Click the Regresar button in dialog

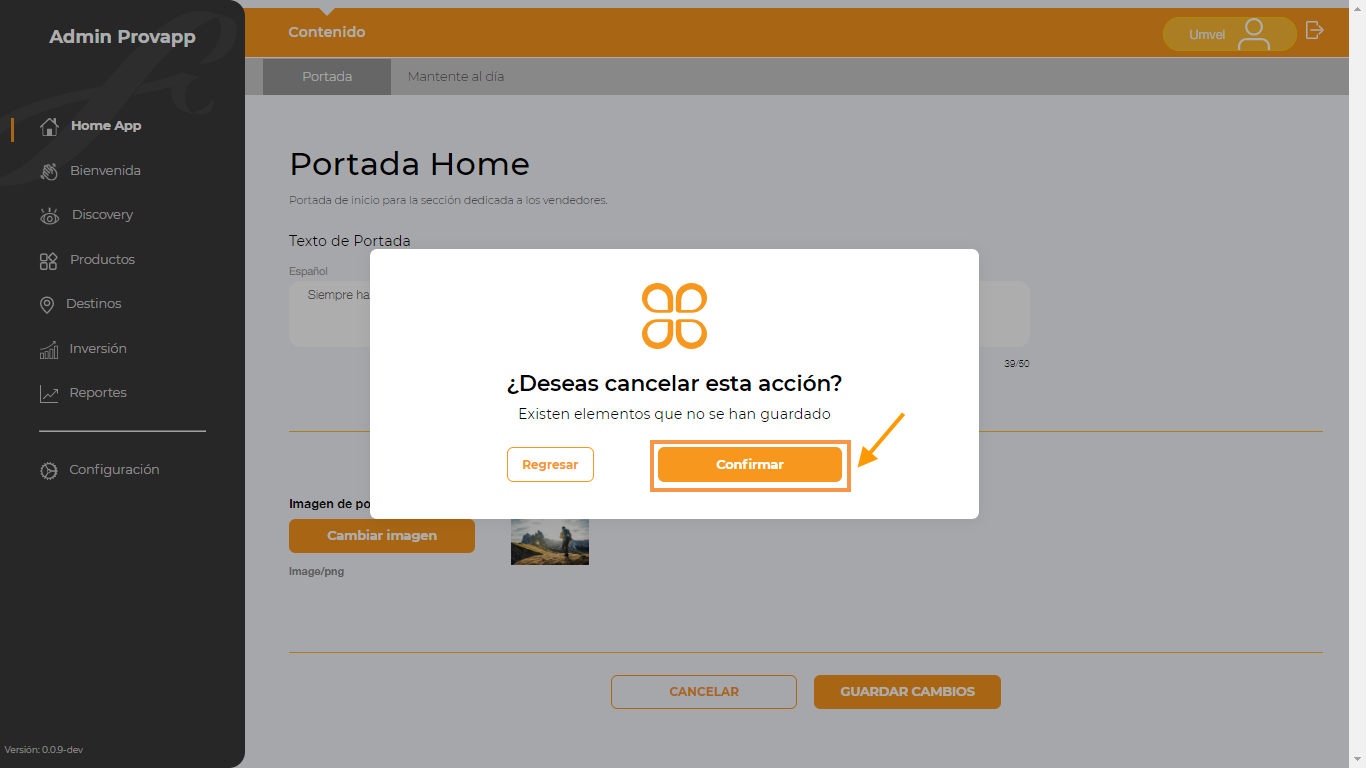(x=550, y=465)
